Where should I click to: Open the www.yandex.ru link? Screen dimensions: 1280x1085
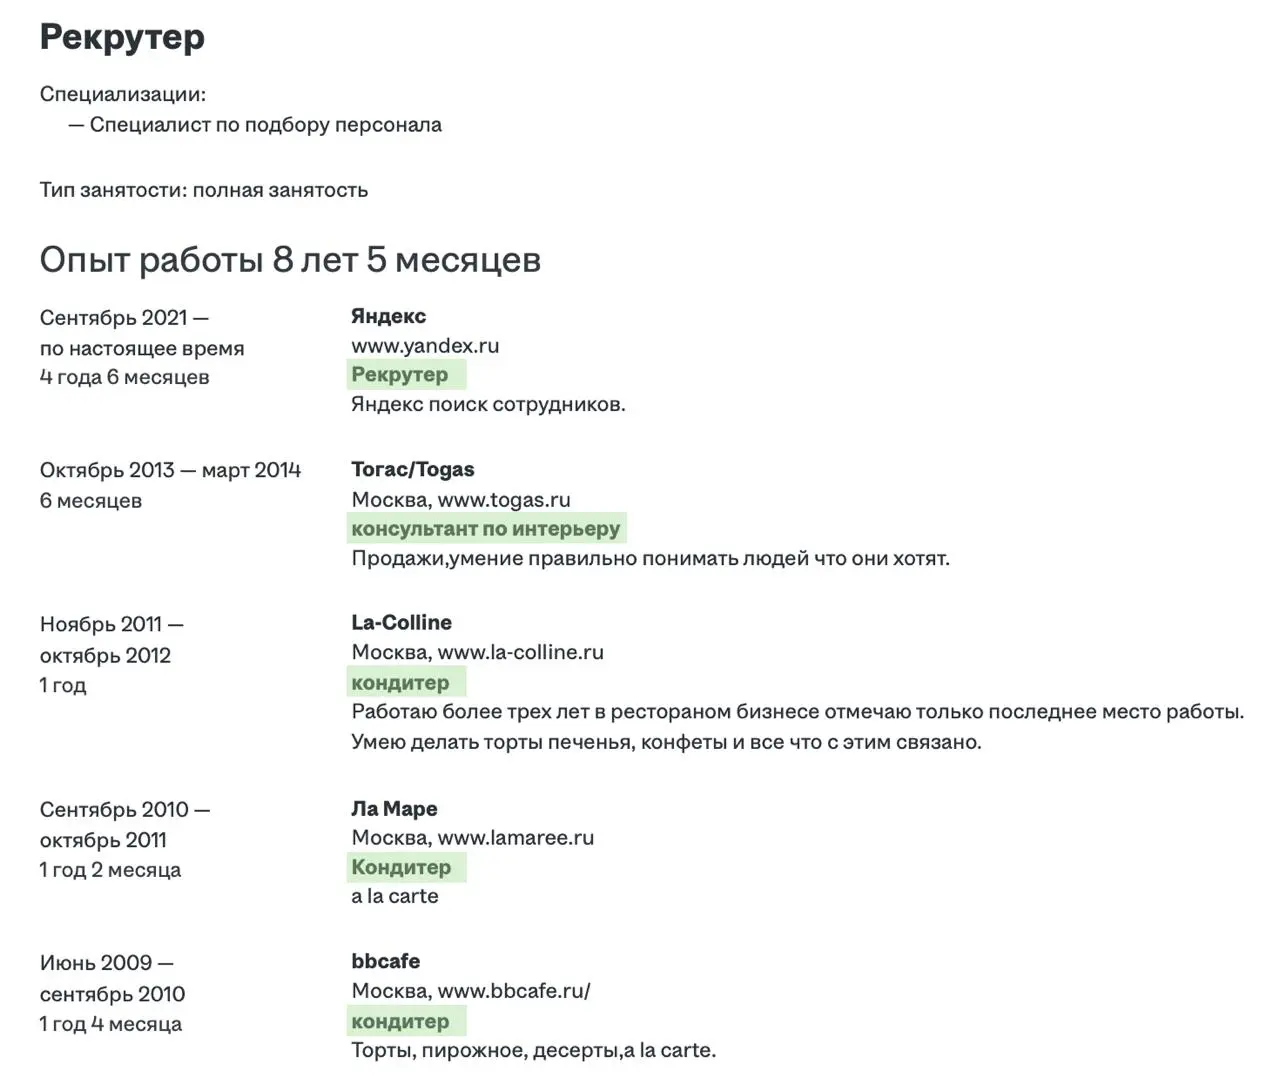pyautogui.click(x=424, y=346)
